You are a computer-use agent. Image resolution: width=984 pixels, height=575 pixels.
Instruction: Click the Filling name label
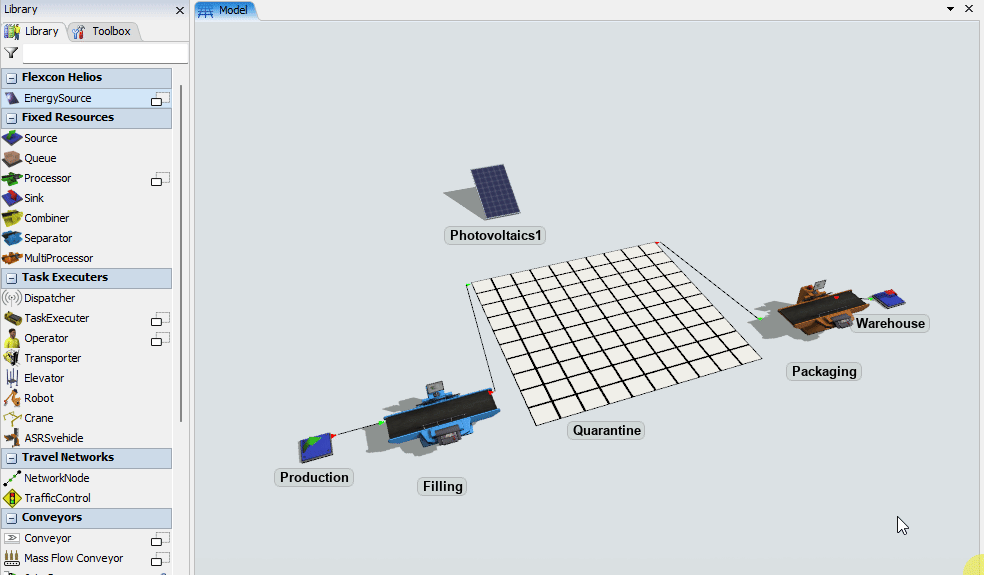pyautogui.click(x=442, y=486)
